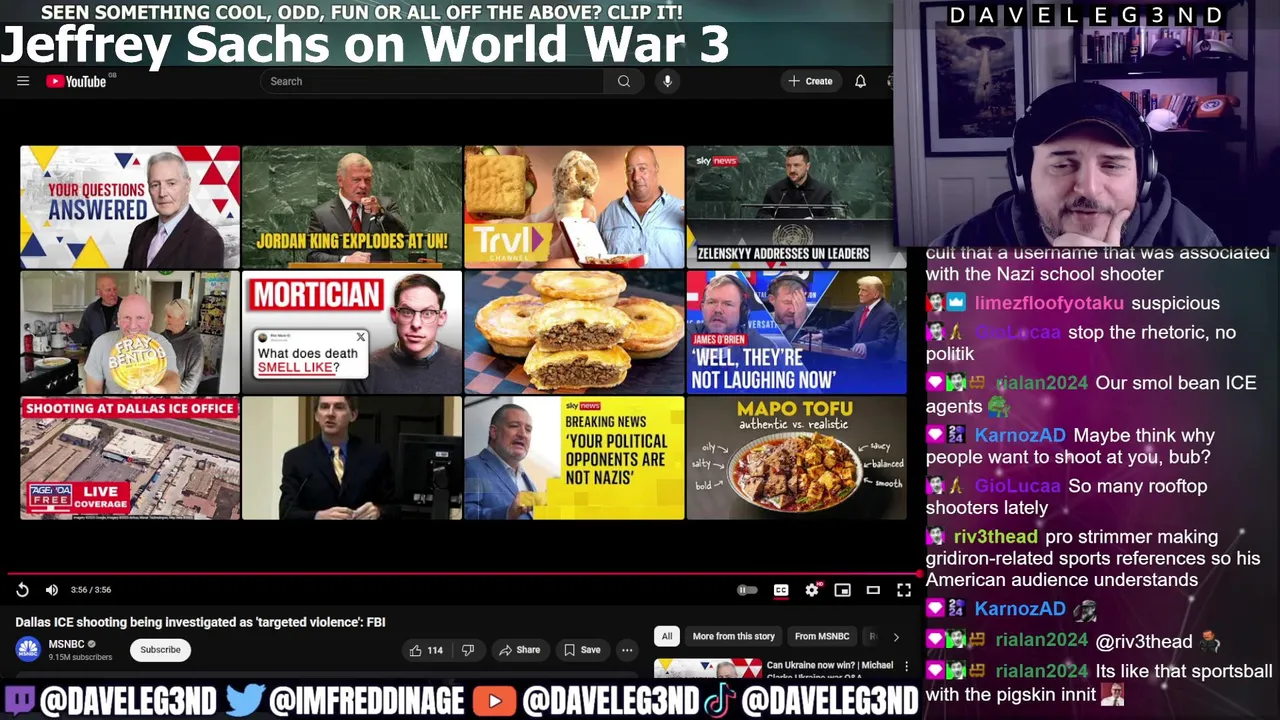Focus the YouTube Search box
The width and height of the screenshot is (1280, 720).
pyautogui.click(x=432, y=81)
